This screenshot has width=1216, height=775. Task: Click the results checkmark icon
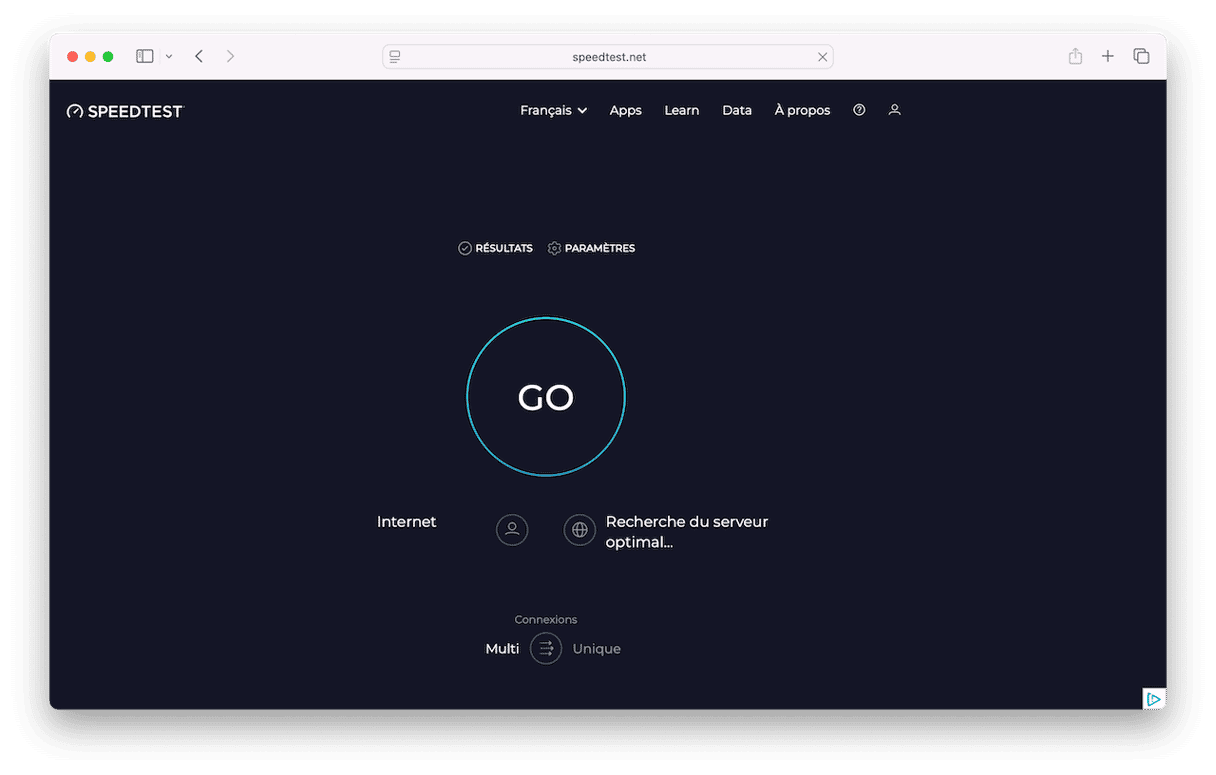coord(465,248)
